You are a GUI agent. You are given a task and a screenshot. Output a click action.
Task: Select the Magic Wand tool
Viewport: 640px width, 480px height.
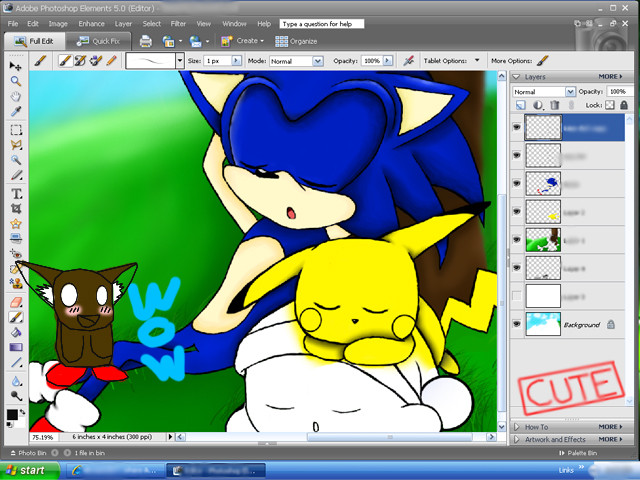click(16, 160)
